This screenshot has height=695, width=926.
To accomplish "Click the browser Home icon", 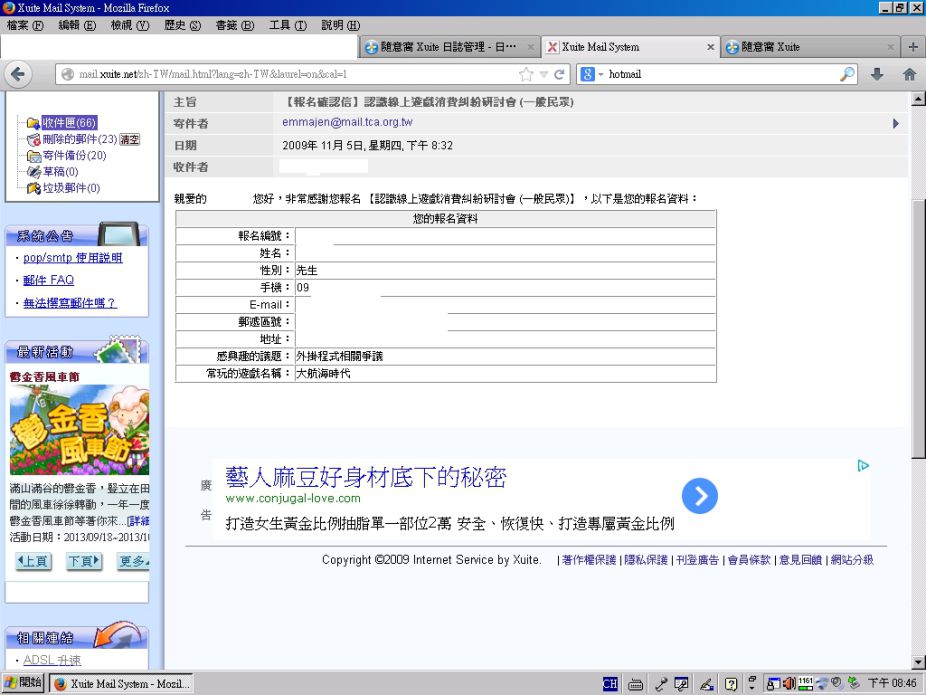I will 908,73.
